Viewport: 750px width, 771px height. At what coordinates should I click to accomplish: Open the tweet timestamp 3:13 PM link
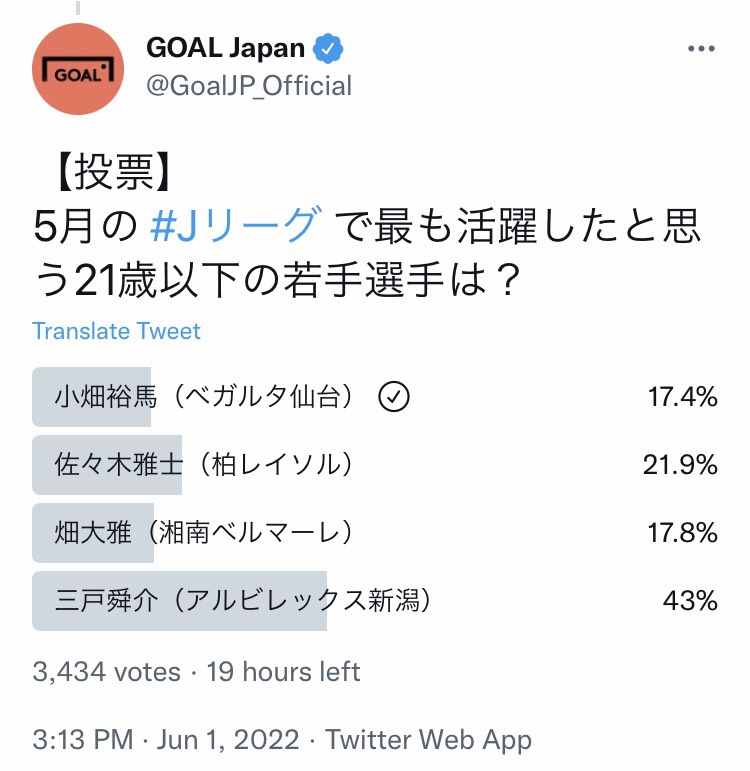(x=83, y=740)
